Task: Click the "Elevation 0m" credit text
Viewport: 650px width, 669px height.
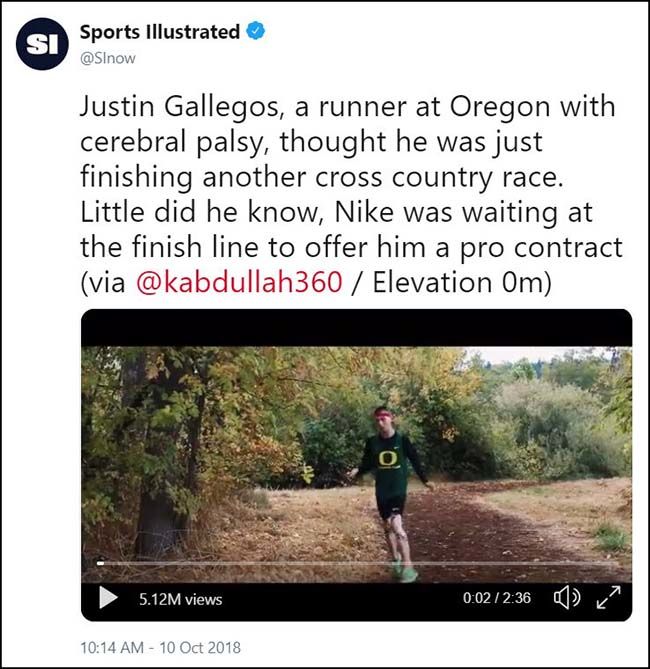Action: (x=463, y=283)
